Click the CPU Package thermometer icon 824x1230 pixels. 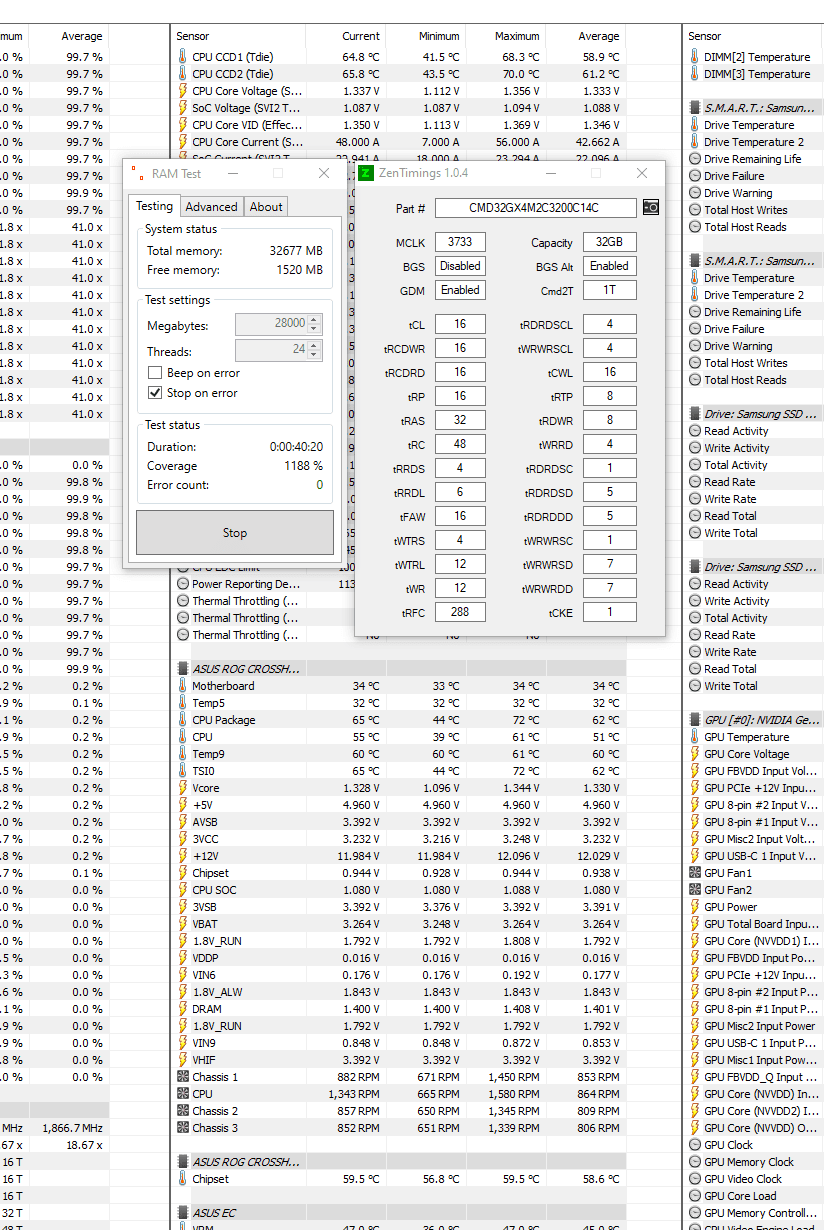[x=182, y=720]
